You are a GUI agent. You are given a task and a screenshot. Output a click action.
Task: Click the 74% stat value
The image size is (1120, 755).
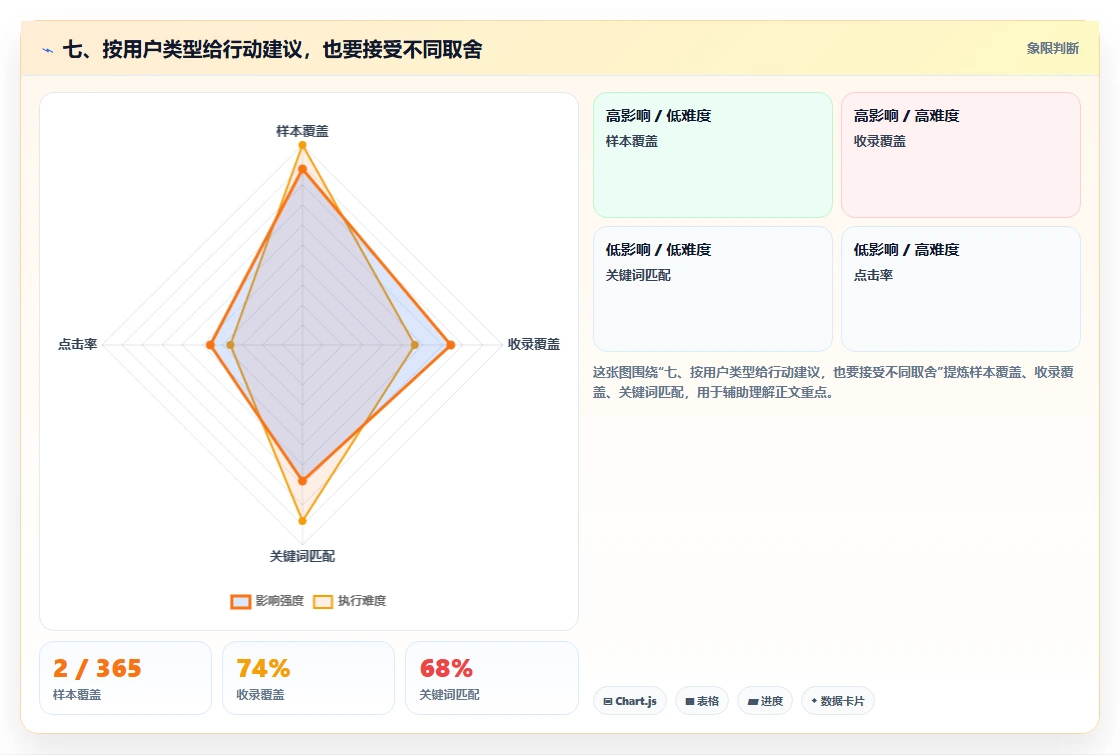coord(263,669)
